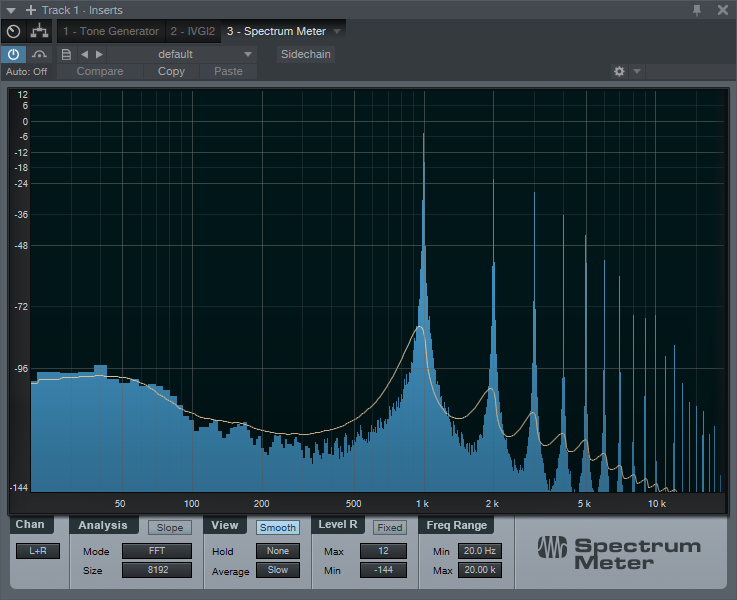The image size is (737, 600).
Task: Switch to the 2 - IVGI2 tab
Action: (x=193, y=31)
